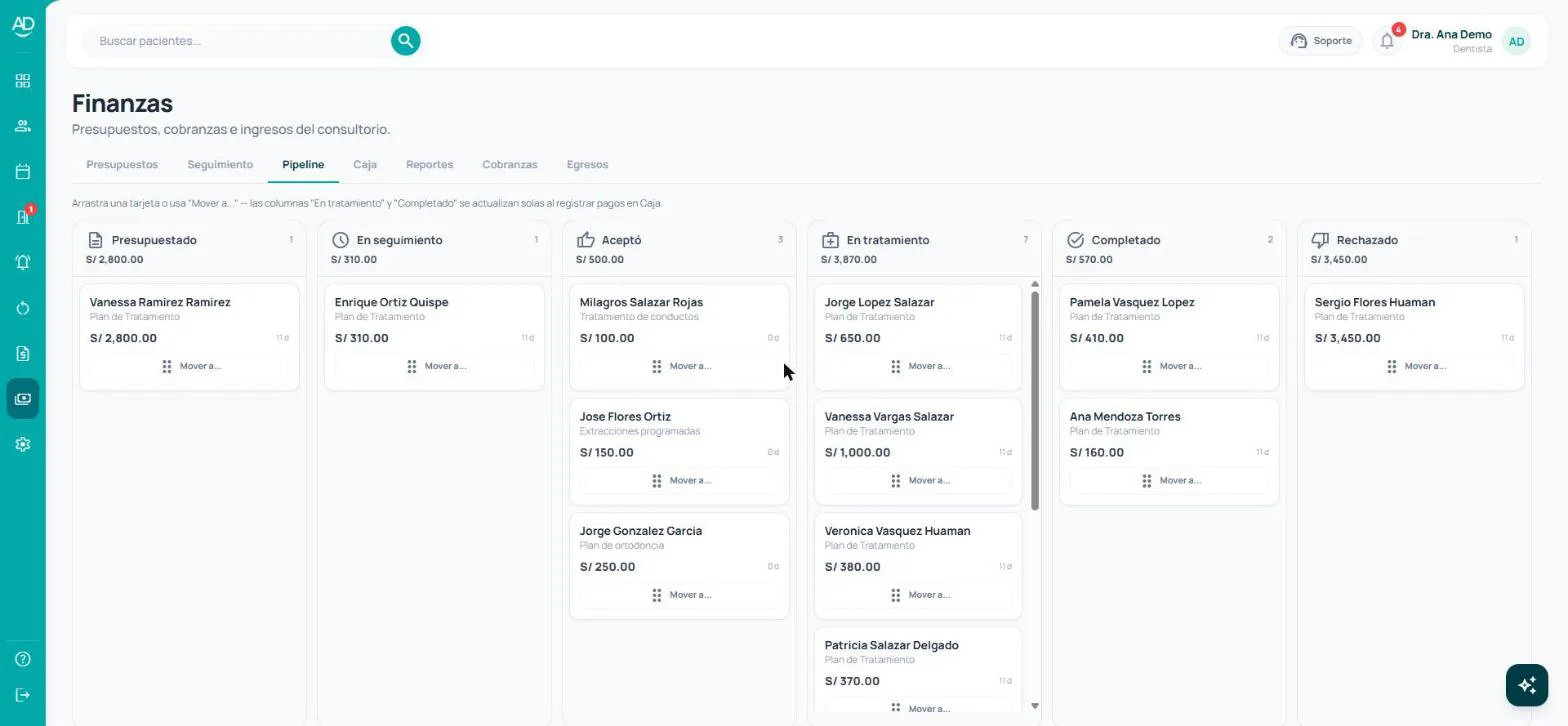Open Mover a for Vanessa Vargas Salazar

tap(918, 481)
